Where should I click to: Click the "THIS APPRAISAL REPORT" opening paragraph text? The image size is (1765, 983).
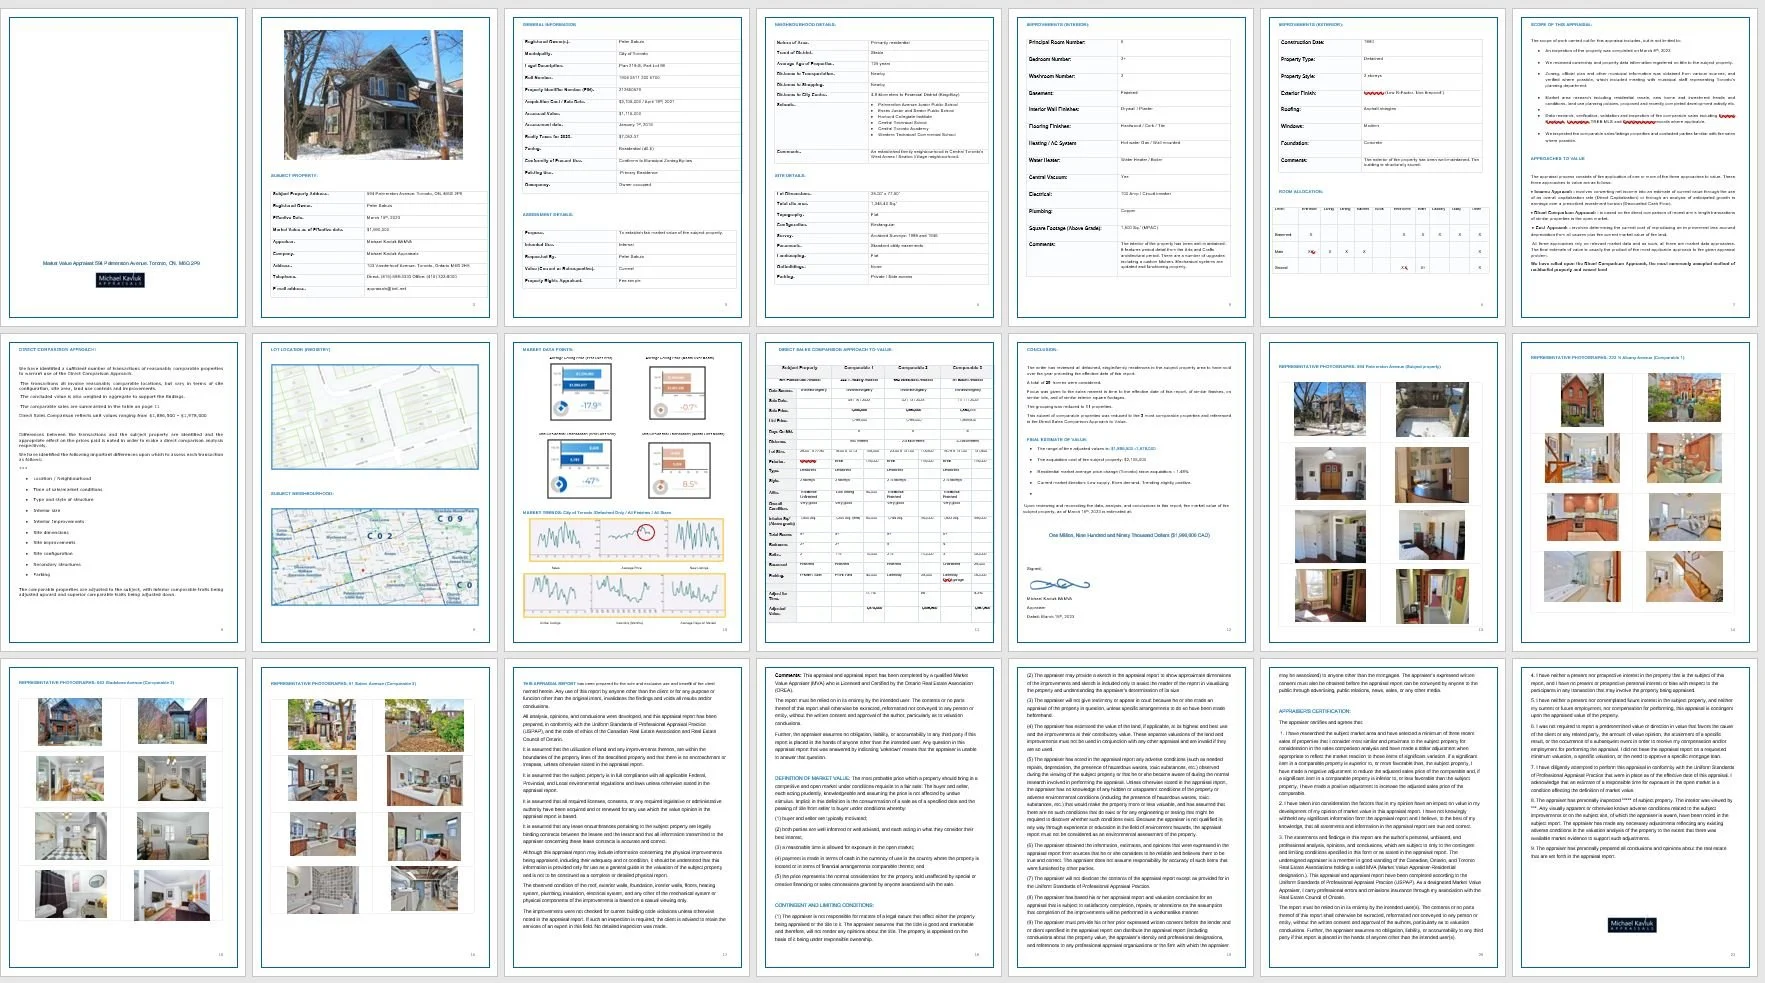point(620,695)
